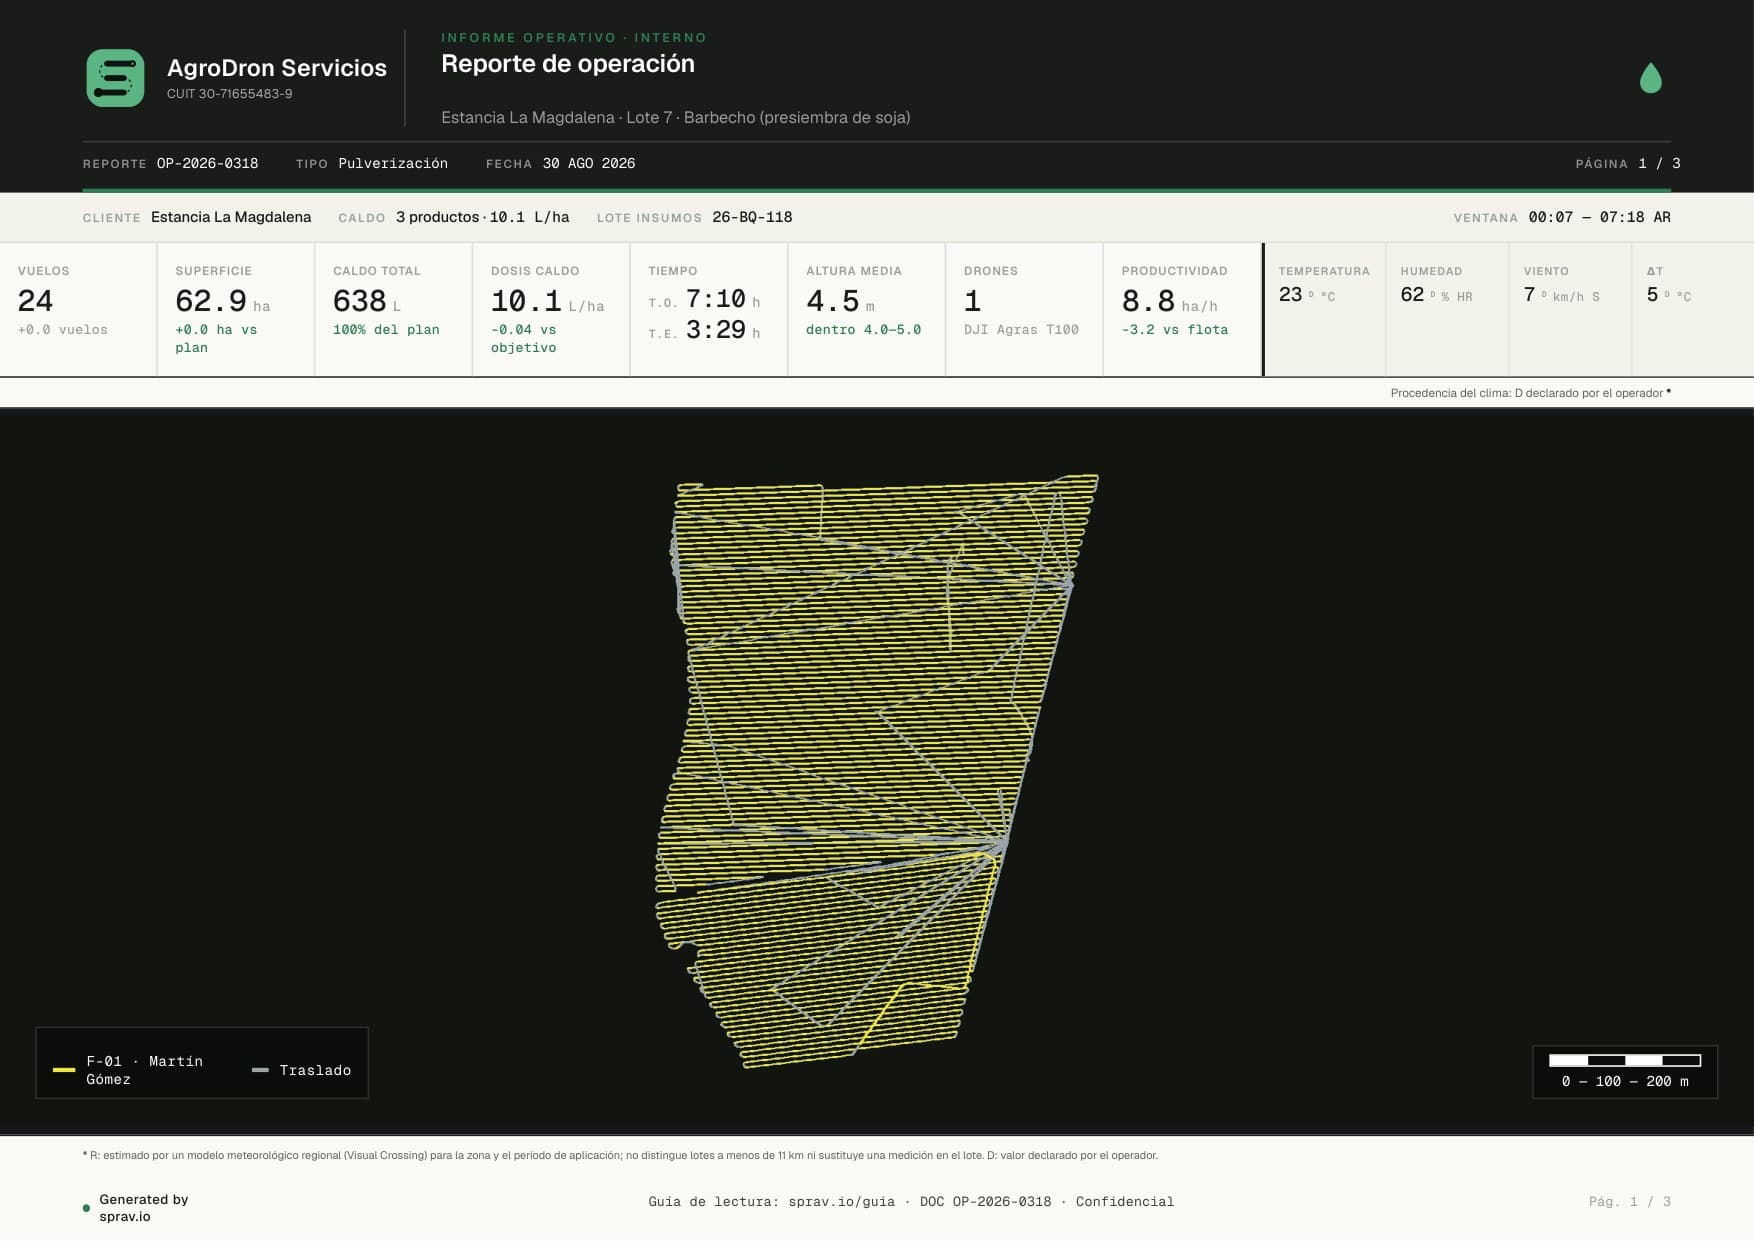
Task: Click the lote insumos value 26-BQ-118
Action: 752,217
